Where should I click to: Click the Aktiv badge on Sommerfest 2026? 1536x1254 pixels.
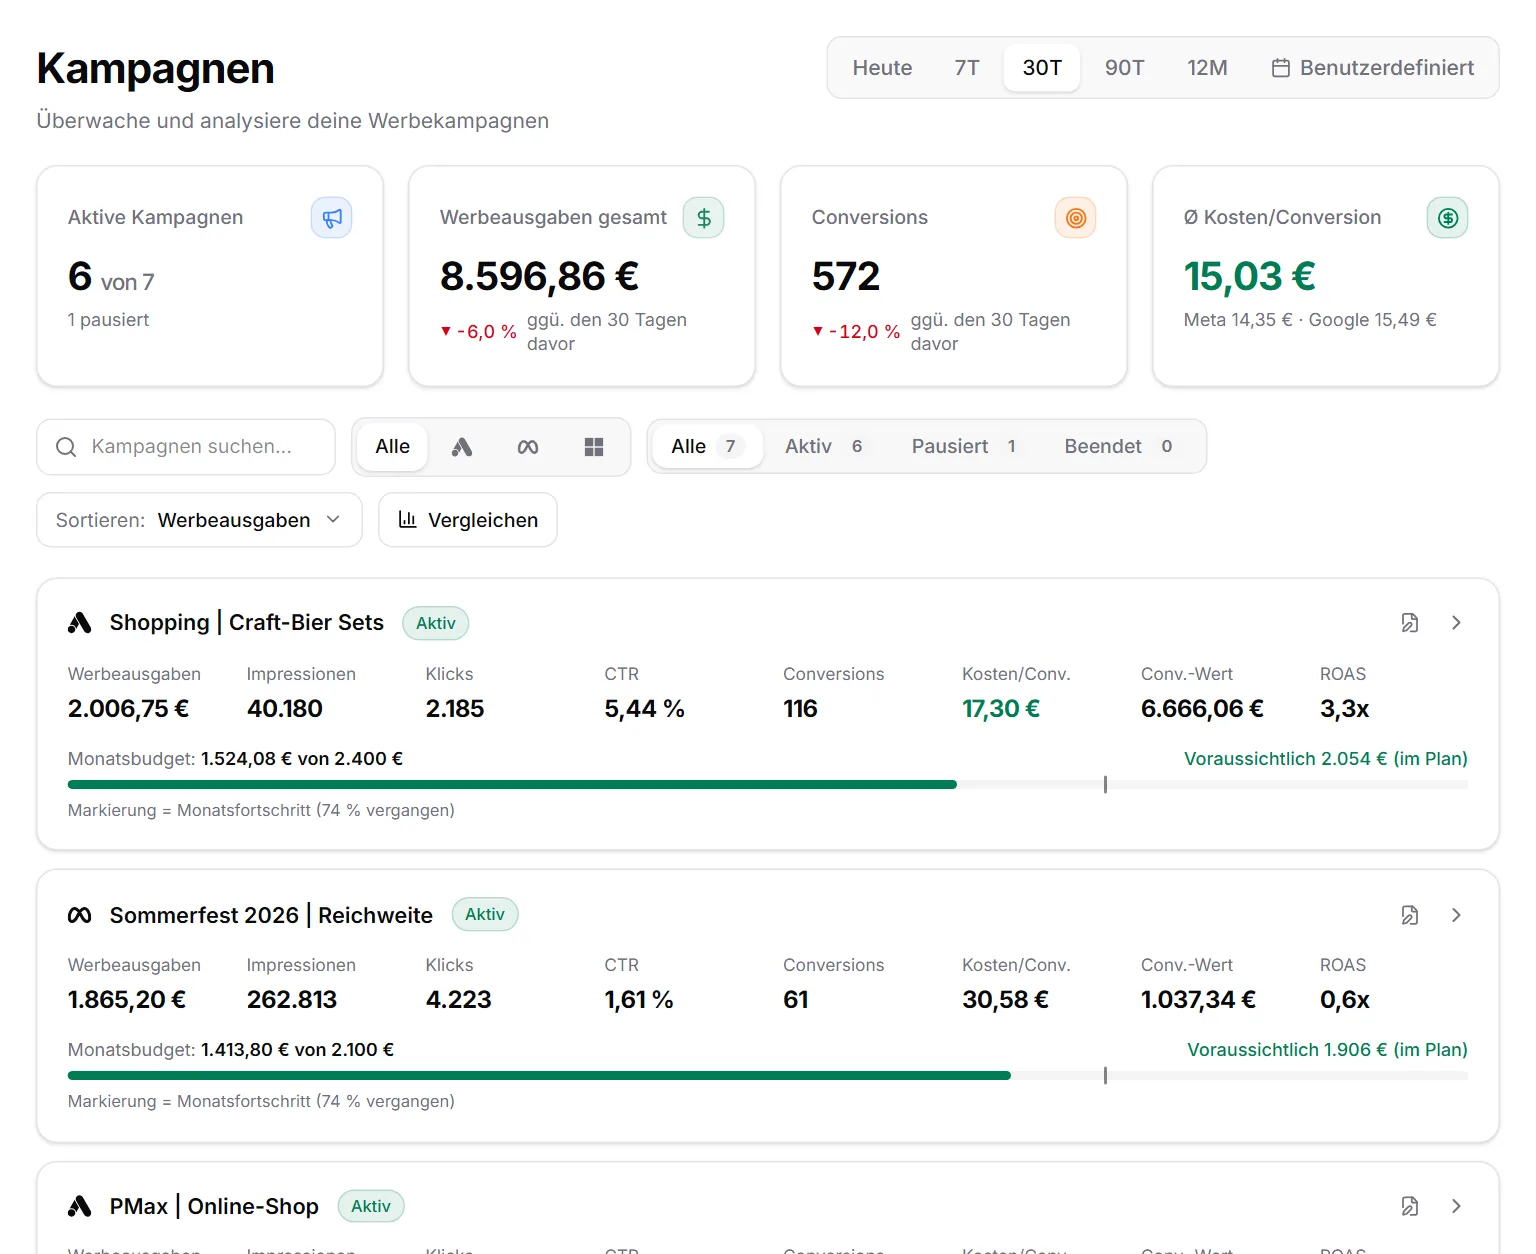[x=485, y=915]
